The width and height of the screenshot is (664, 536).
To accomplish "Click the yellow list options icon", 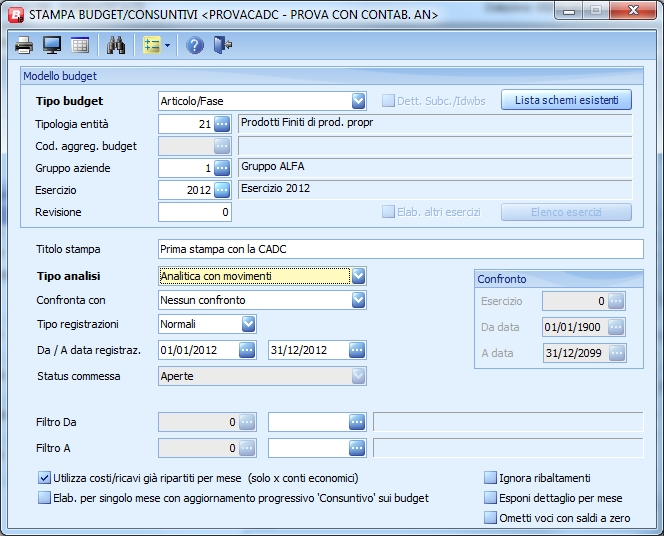I will coord(151,45).
